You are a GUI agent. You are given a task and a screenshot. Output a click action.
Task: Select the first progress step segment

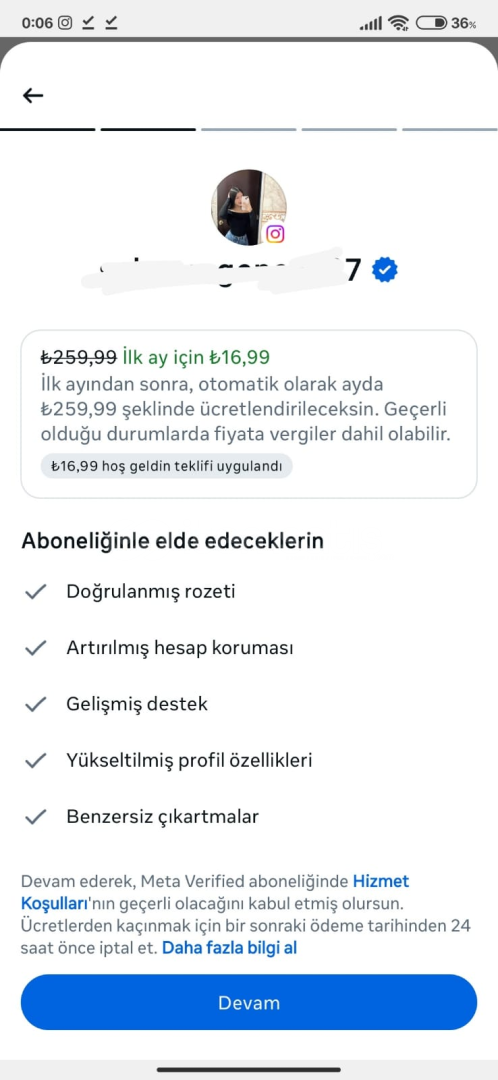48,129
